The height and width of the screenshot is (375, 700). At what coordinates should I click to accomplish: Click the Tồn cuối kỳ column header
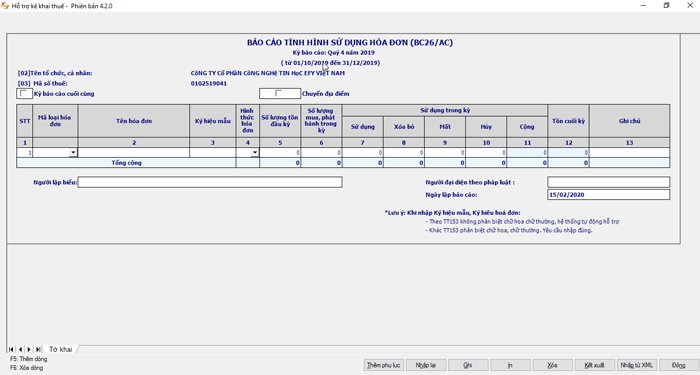tap(568, 121)
